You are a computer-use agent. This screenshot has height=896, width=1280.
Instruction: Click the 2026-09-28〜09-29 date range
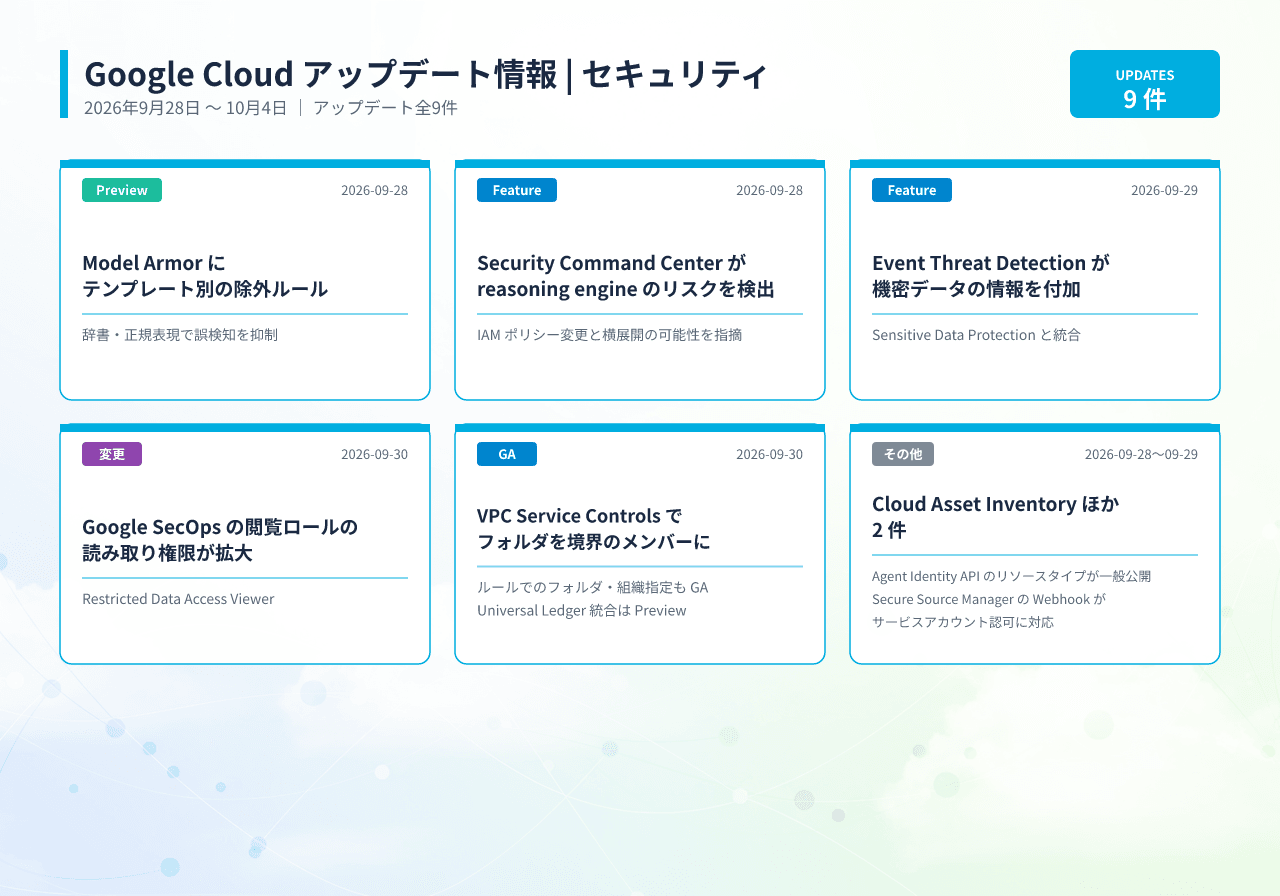pyautogui.click(x=1141, y=454)
